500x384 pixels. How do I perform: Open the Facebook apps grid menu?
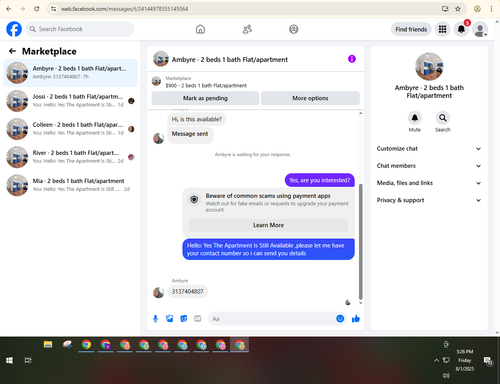pyautogui.click(x=442, y=29)
